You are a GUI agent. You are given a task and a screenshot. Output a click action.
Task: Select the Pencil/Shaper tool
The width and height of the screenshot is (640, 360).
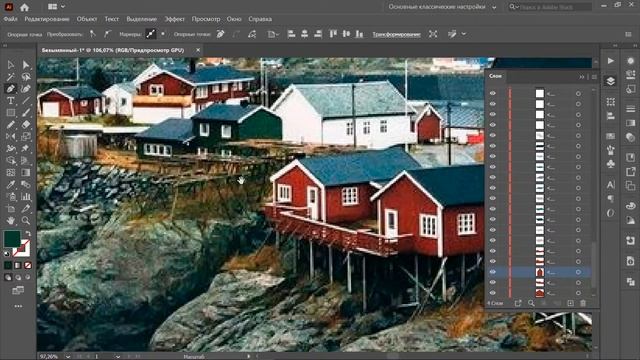point(11,124)
